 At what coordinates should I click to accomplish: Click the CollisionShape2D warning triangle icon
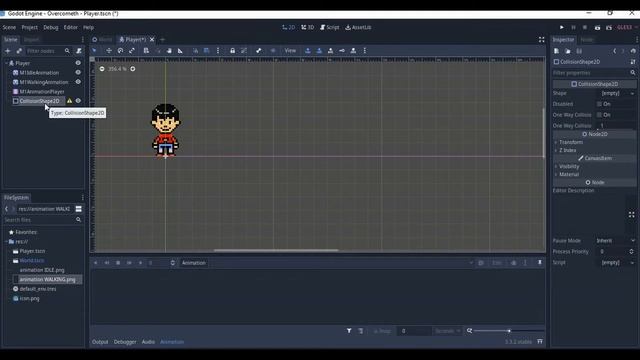(69, 101)
